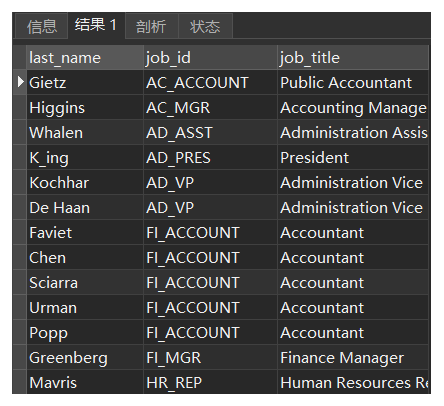This screenshot has width=444, height=406.
Task: Click the last_name column header
Action: (85, 58)
